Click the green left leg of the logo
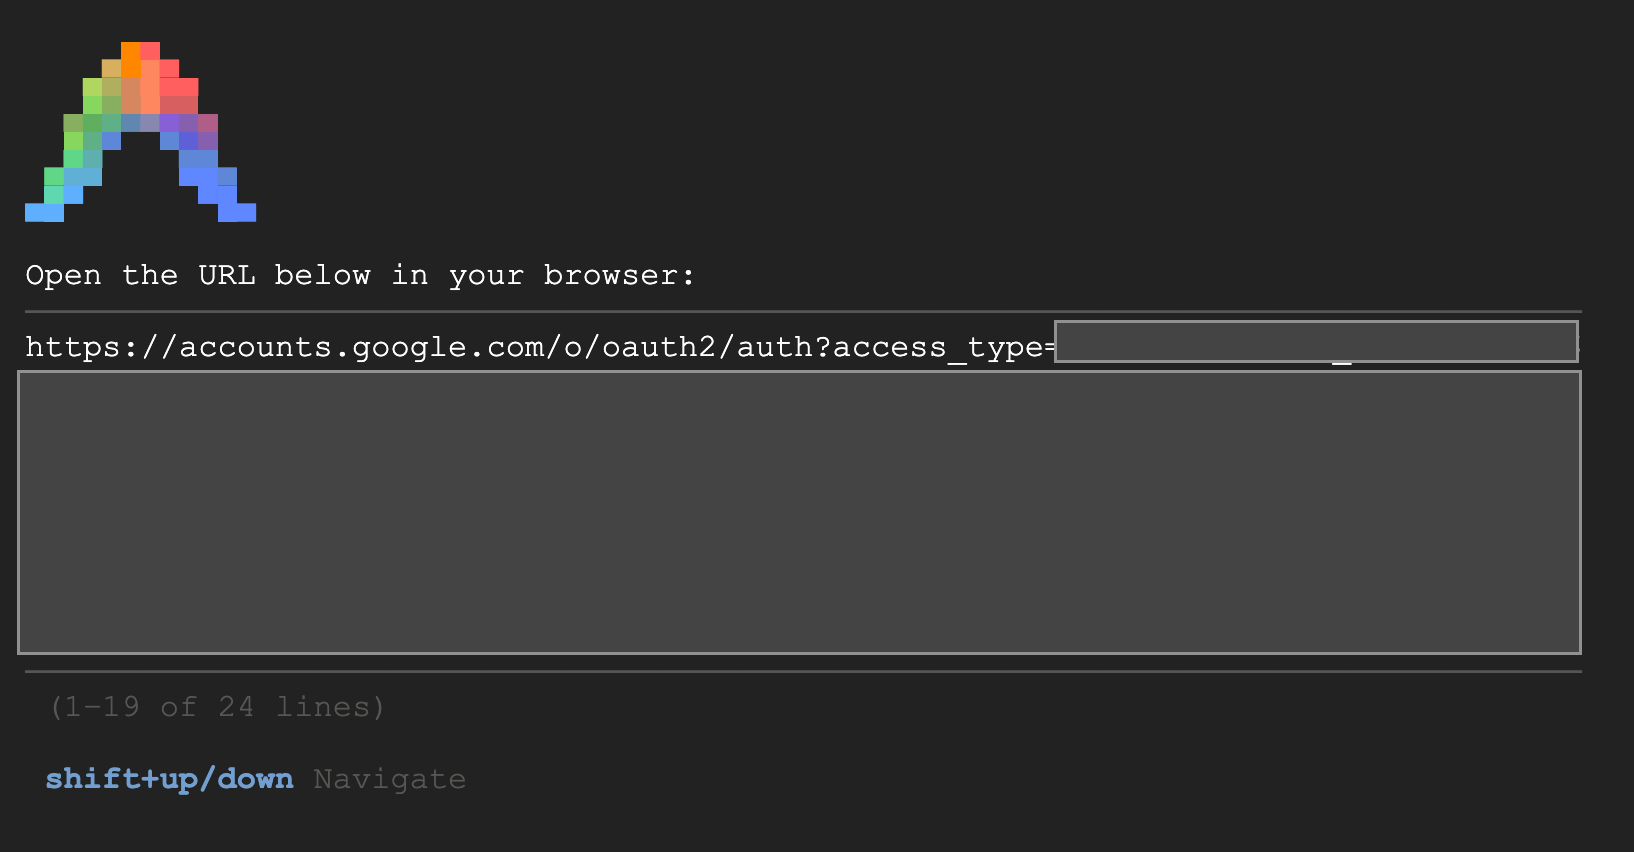Image resolution: width=1634 pixels, height=852 pixels. (x=73, y=150)
